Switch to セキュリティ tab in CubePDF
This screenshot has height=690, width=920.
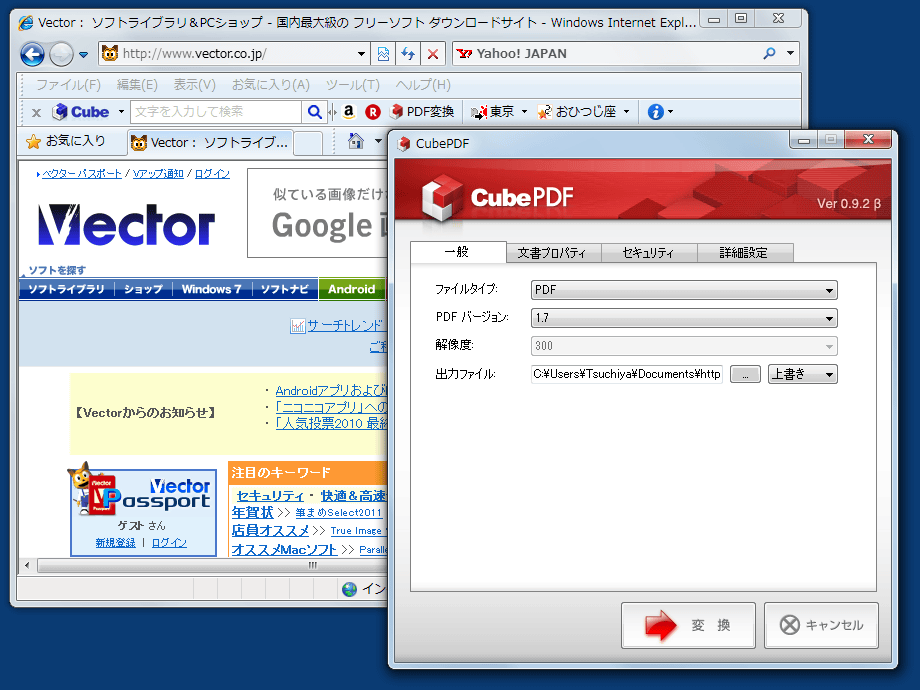(650, 253)
